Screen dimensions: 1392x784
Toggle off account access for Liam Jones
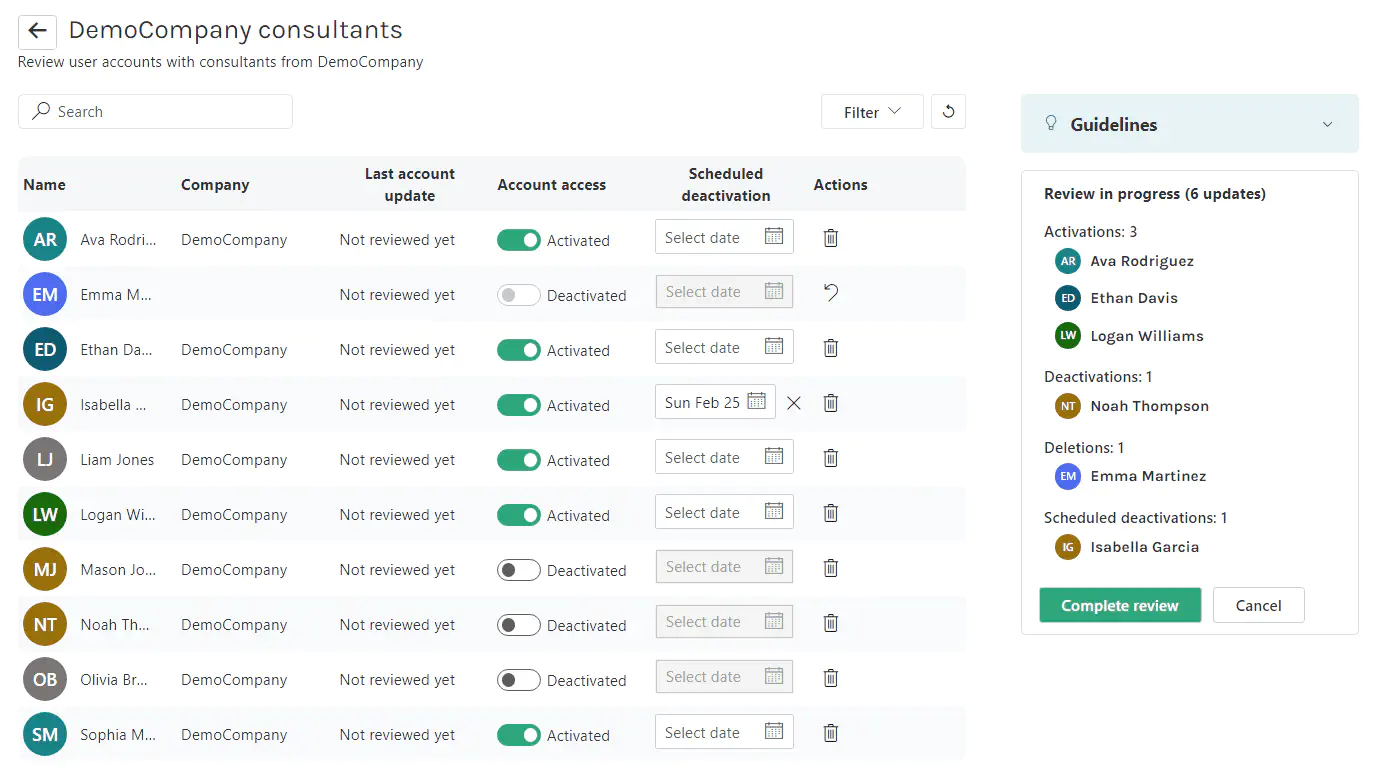click(x=519, y=460)
